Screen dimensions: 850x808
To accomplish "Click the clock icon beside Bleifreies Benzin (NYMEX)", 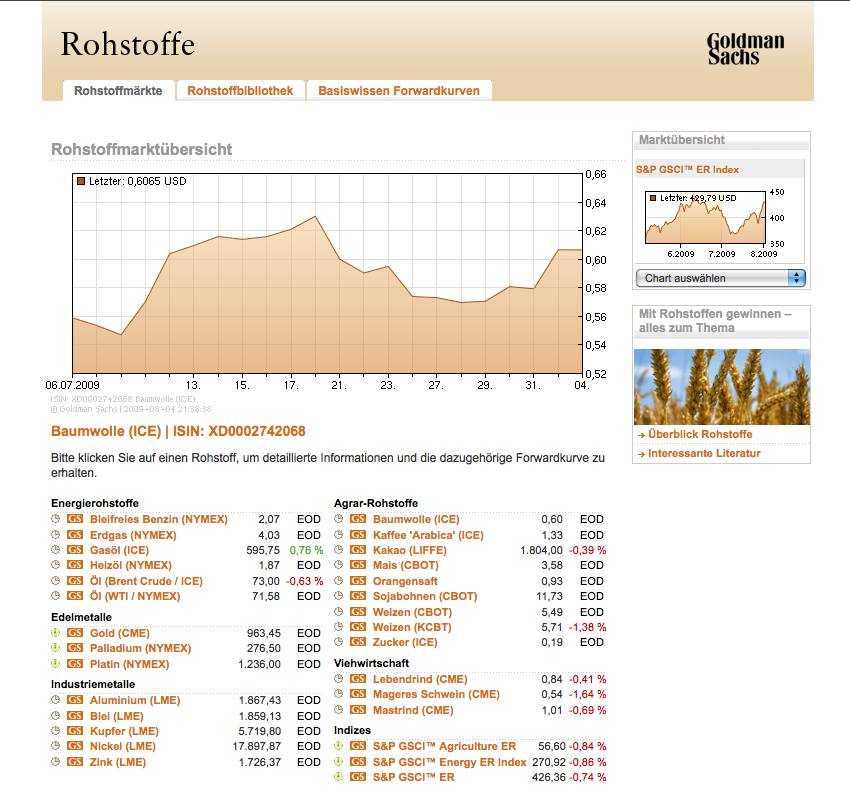I will (55, 519).
